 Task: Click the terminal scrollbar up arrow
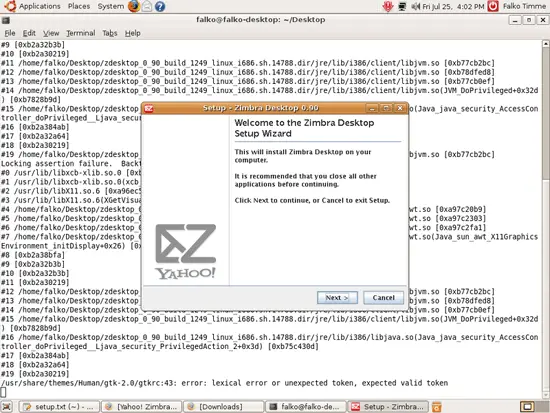[x=545, y=44]
